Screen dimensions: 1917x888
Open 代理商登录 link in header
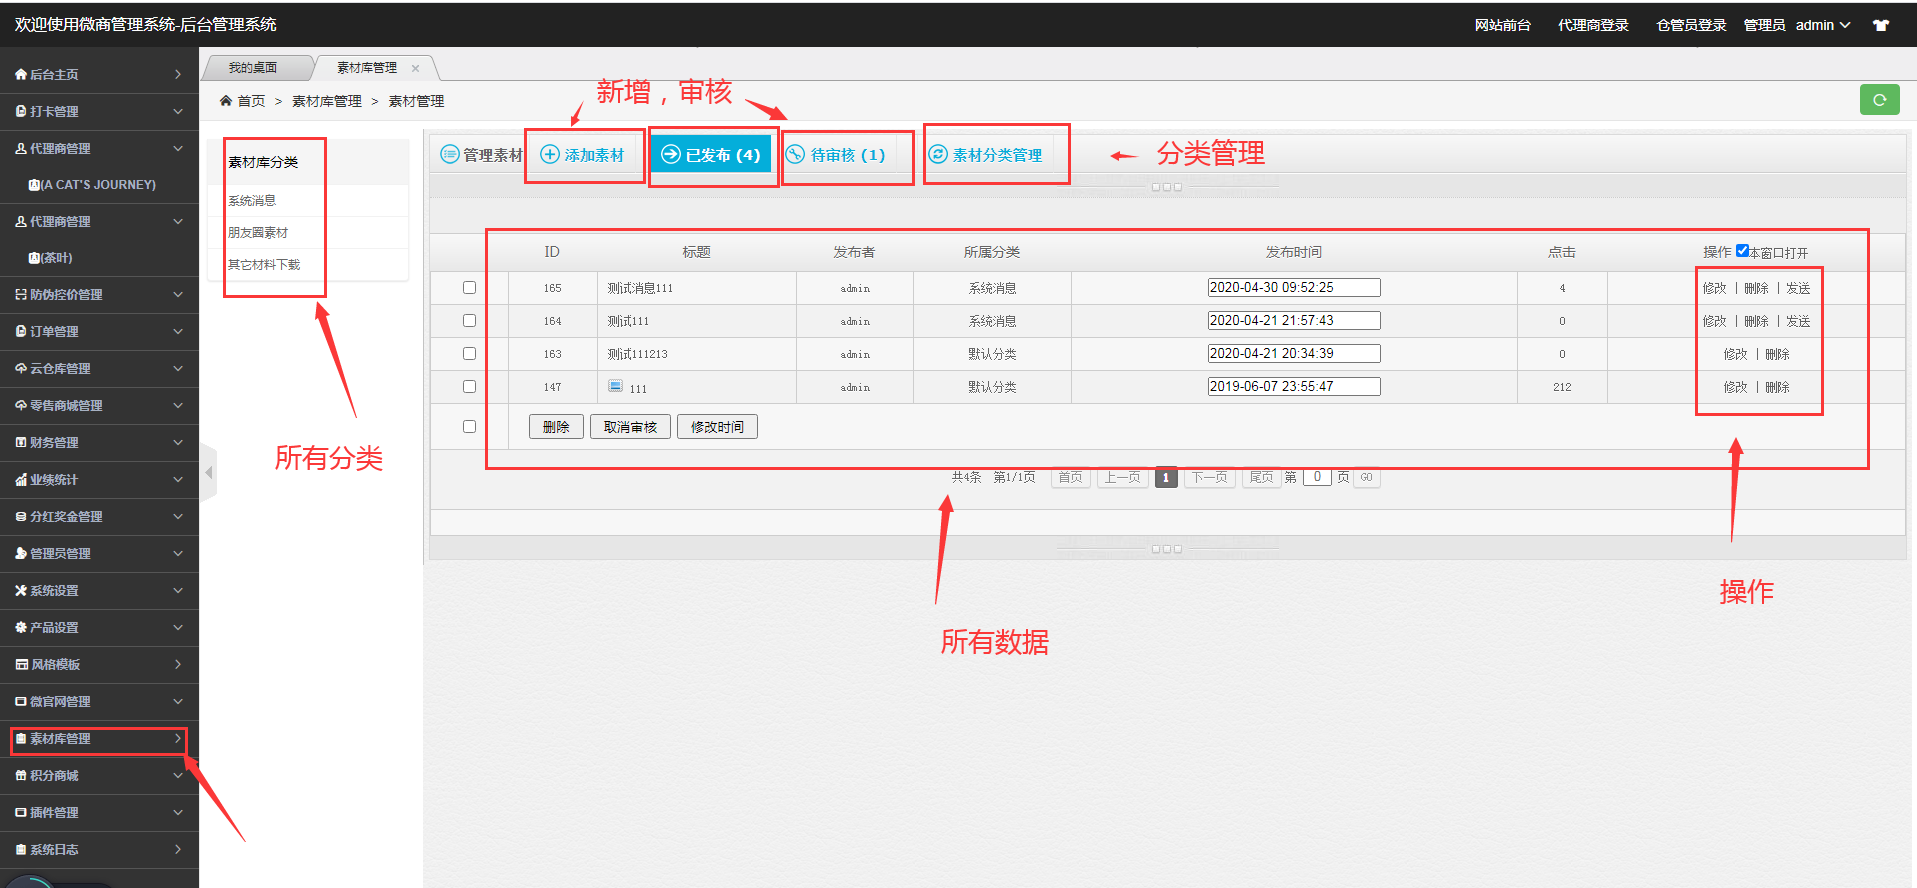pyautogui.click(x=1593, y=25)
